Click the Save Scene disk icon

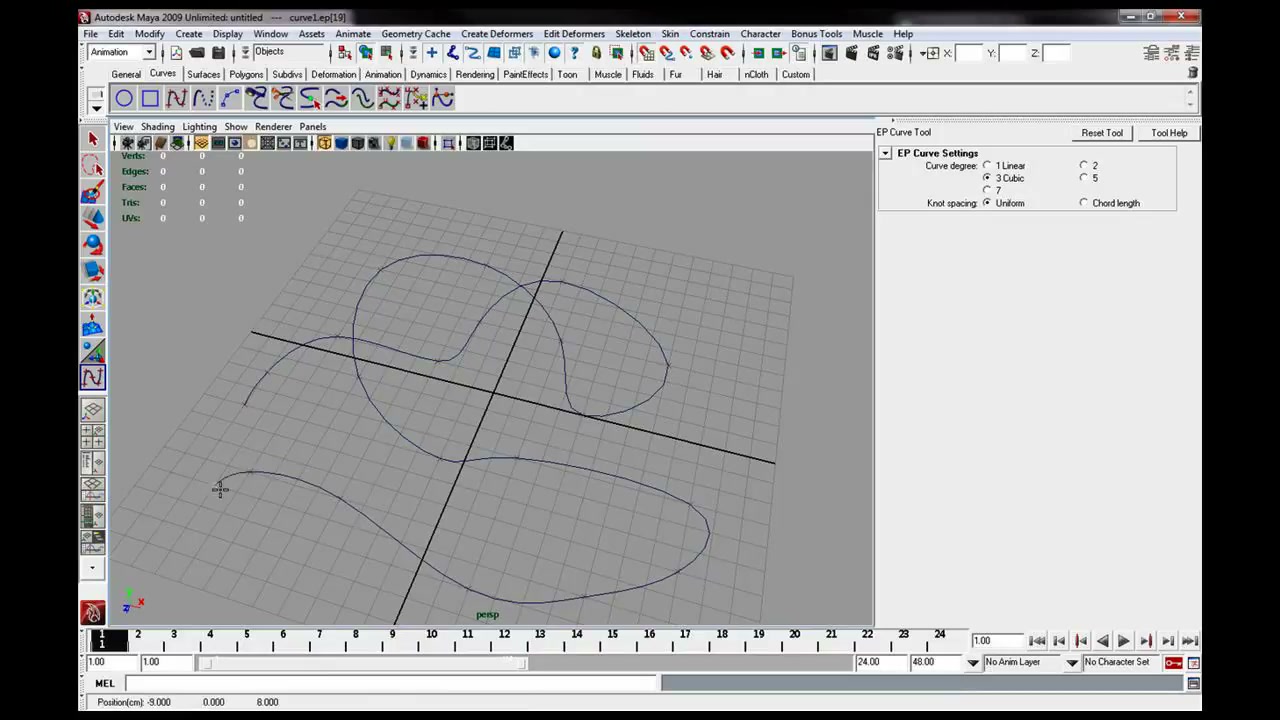pyautogui.click(x=218, y=53)
